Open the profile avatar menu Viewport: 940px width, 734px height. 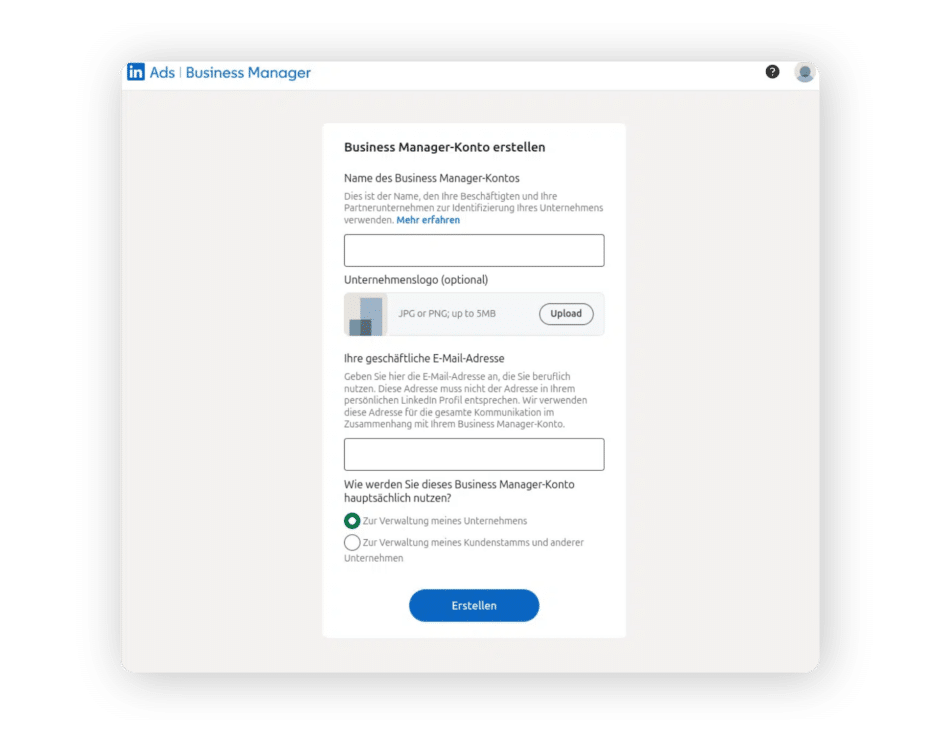805,73
